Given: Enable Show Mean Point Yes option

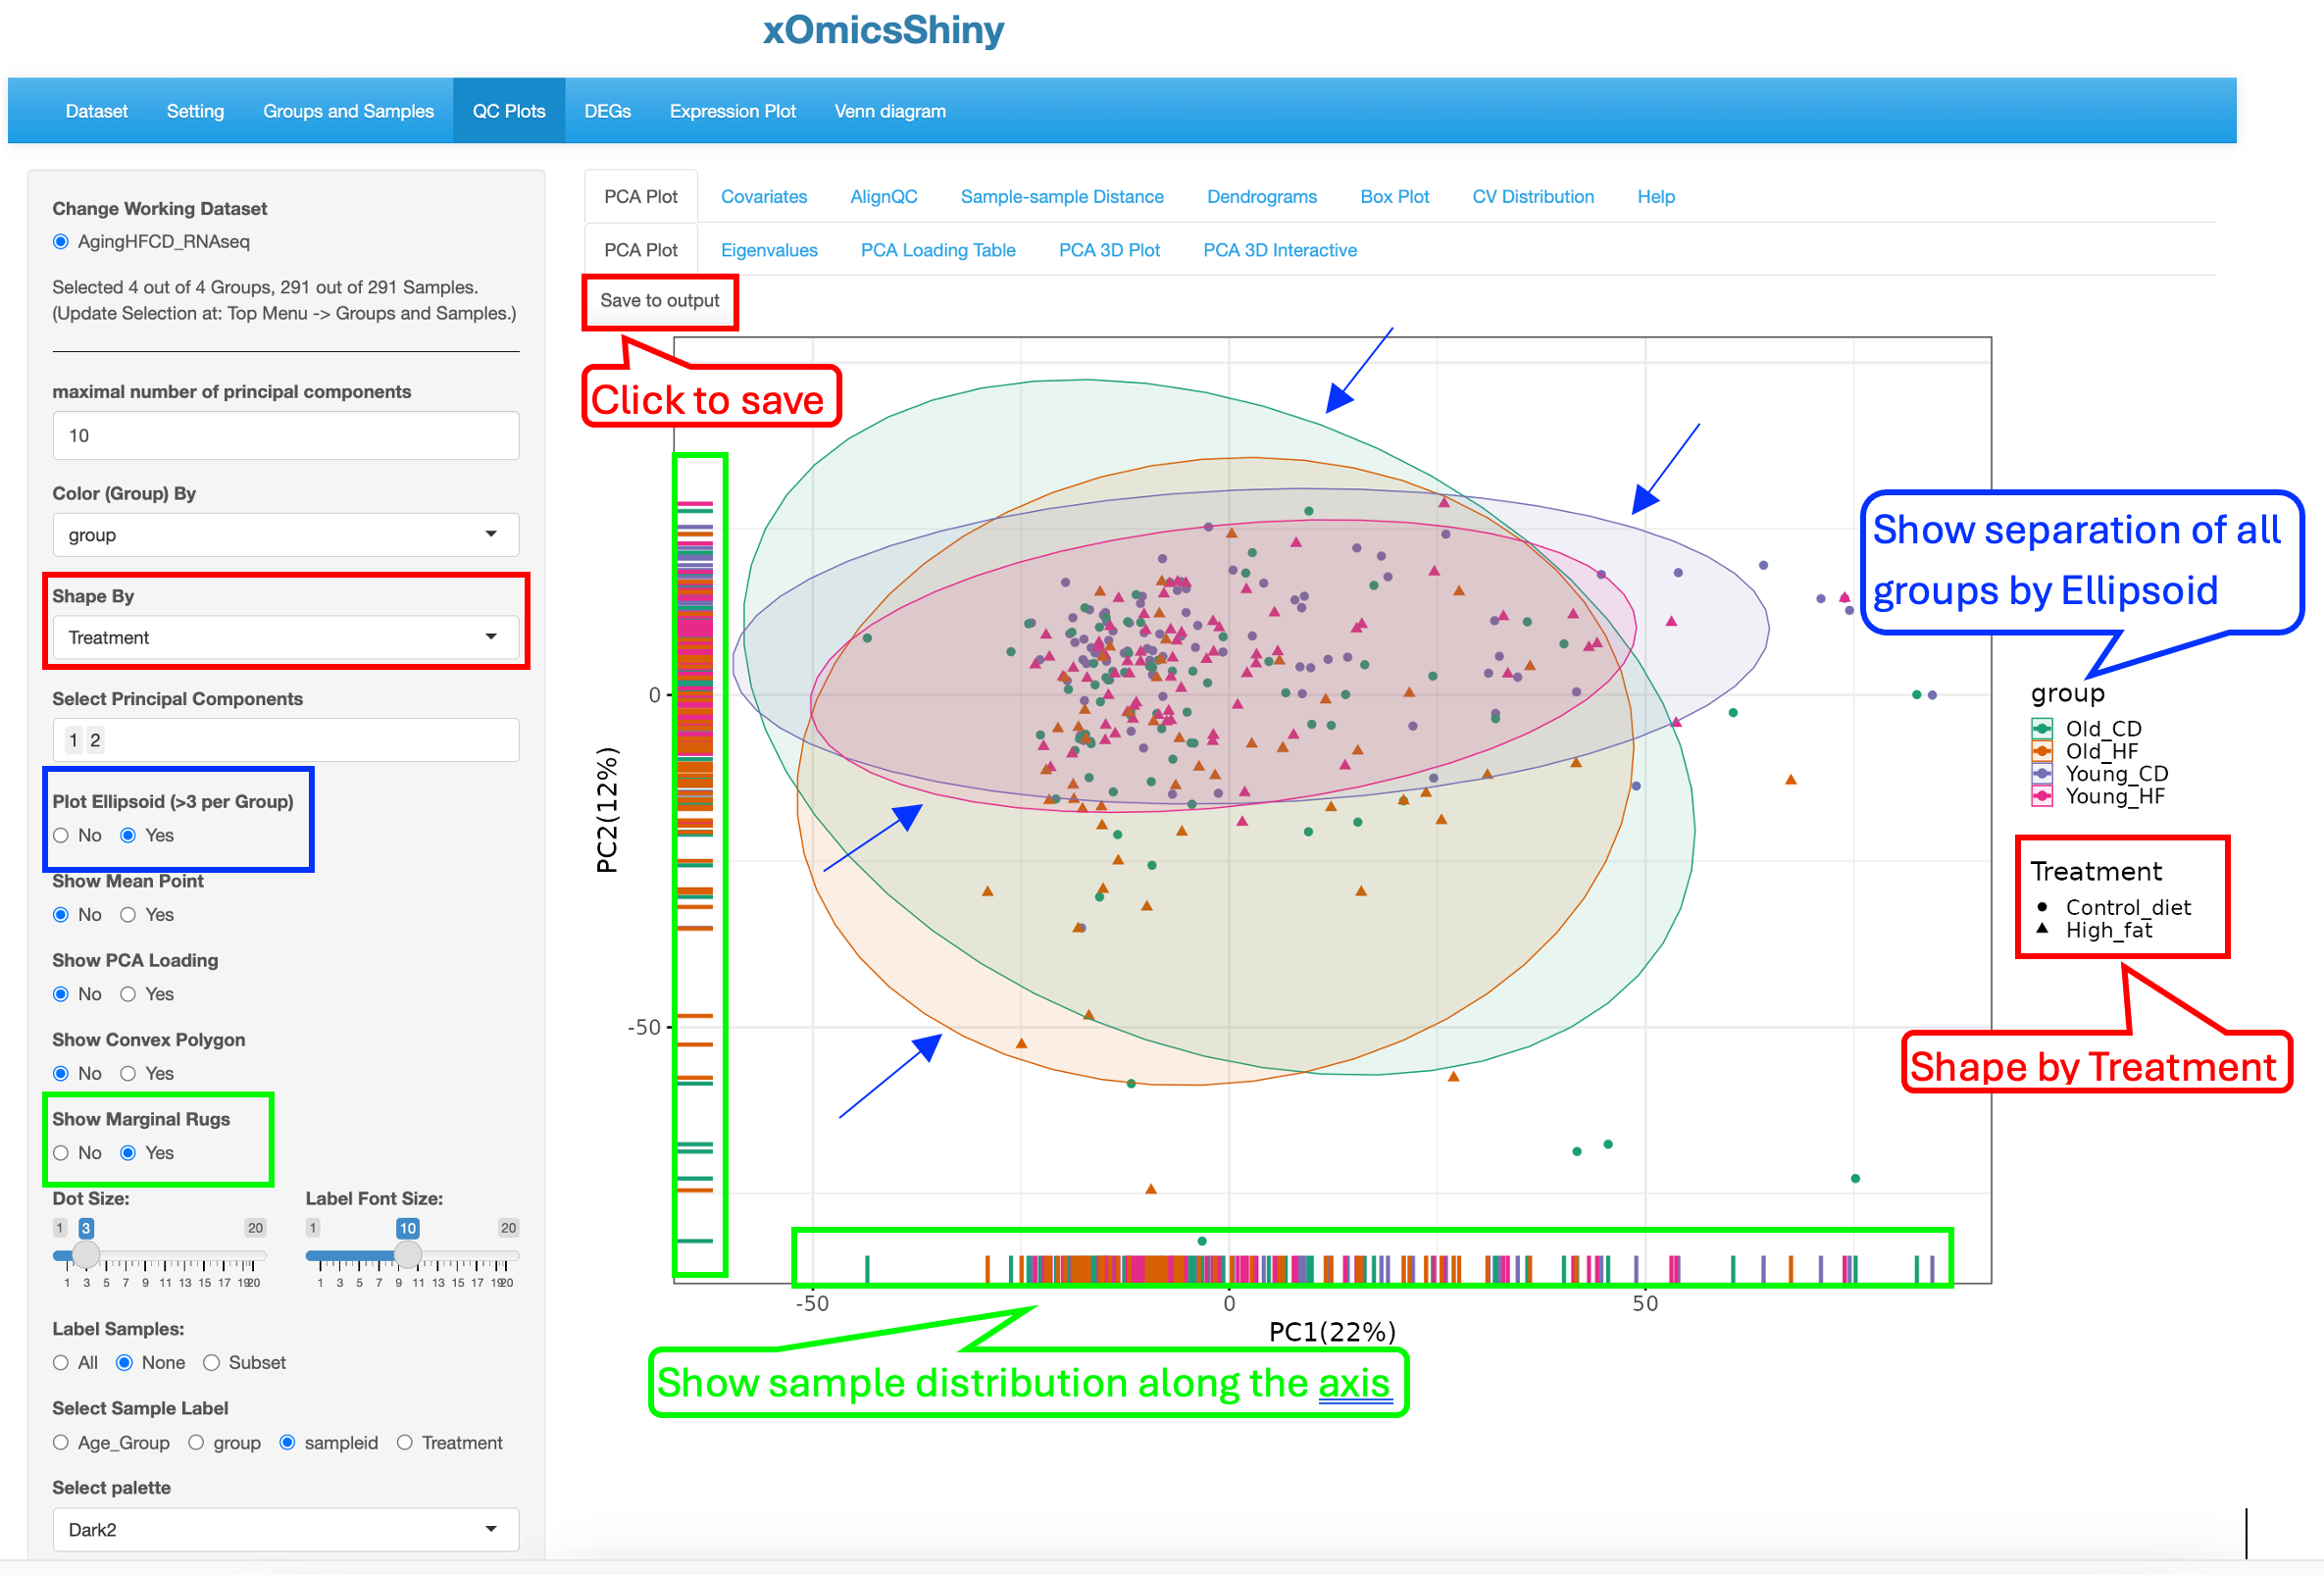Looking at the screenshot, I should [128, 915].
